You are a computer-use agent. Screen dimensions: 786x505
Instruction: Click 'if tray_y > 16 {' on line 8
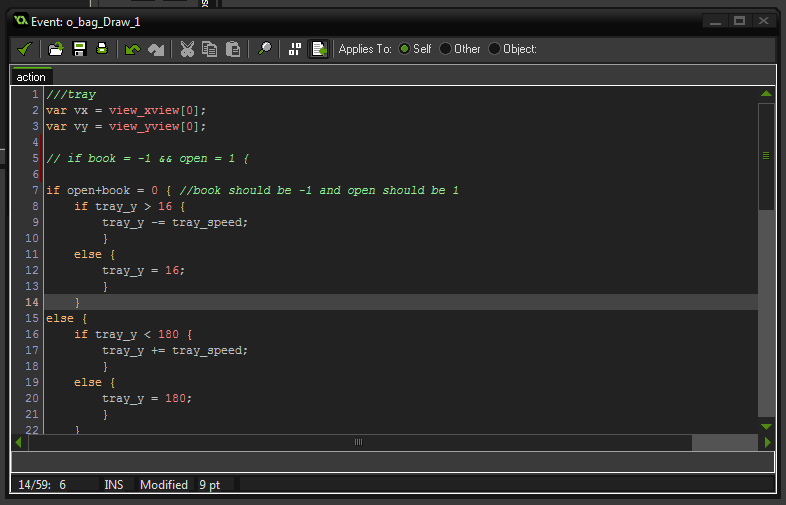click(x=129, y=207)
